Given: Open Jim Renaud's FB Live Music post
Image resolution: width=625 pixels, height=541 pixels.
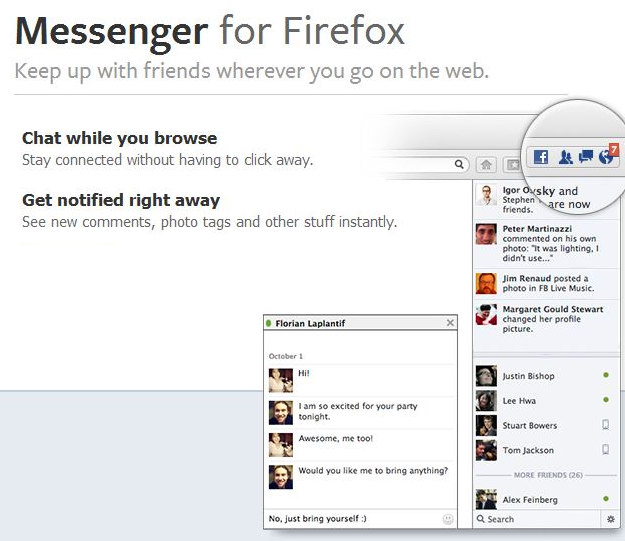Looking at the screenshot, I should click(x=546, y=284).
